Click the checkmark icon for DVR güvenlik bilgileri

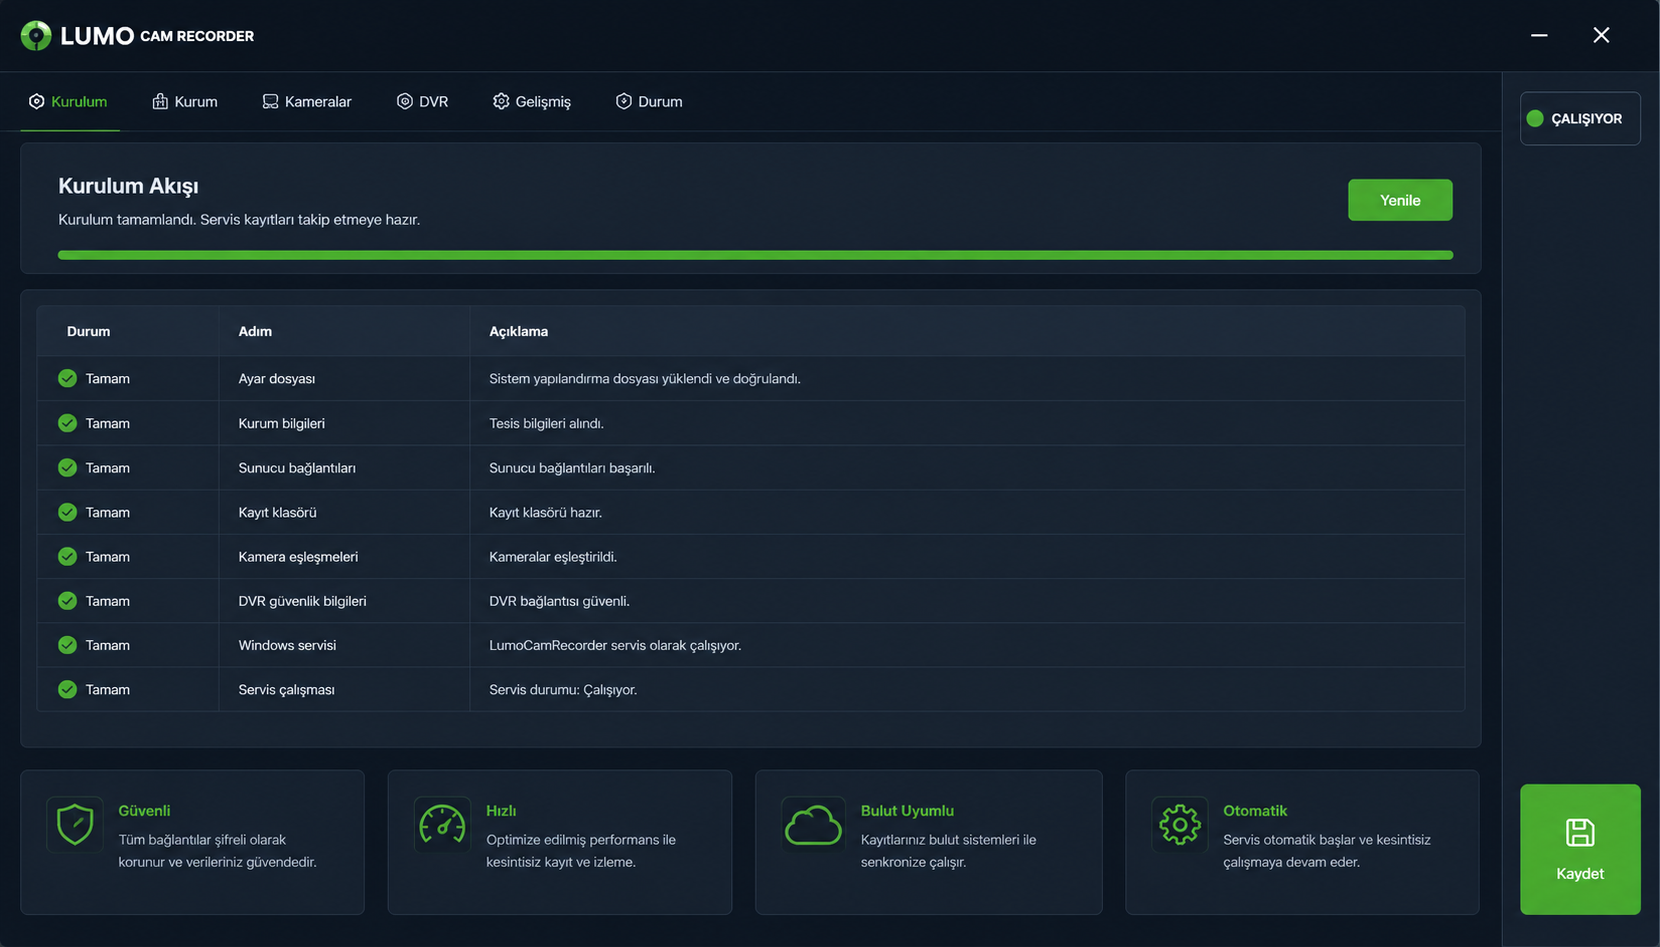[67, 600]
